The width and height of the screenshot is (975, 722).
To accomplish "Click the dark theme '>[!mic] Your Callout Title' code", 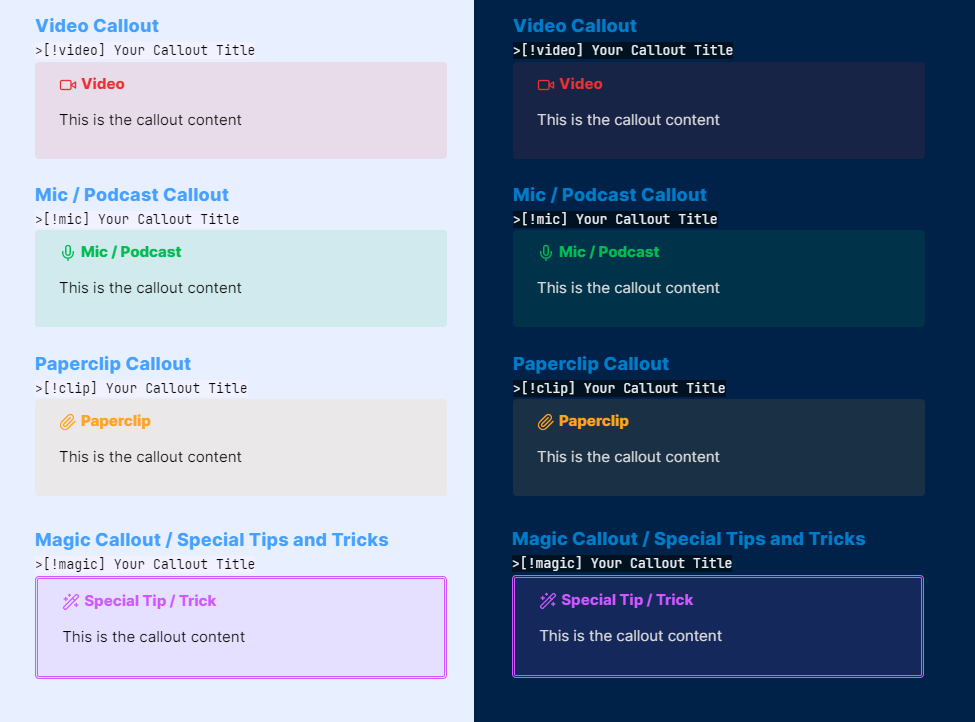I will click(615, 219).
